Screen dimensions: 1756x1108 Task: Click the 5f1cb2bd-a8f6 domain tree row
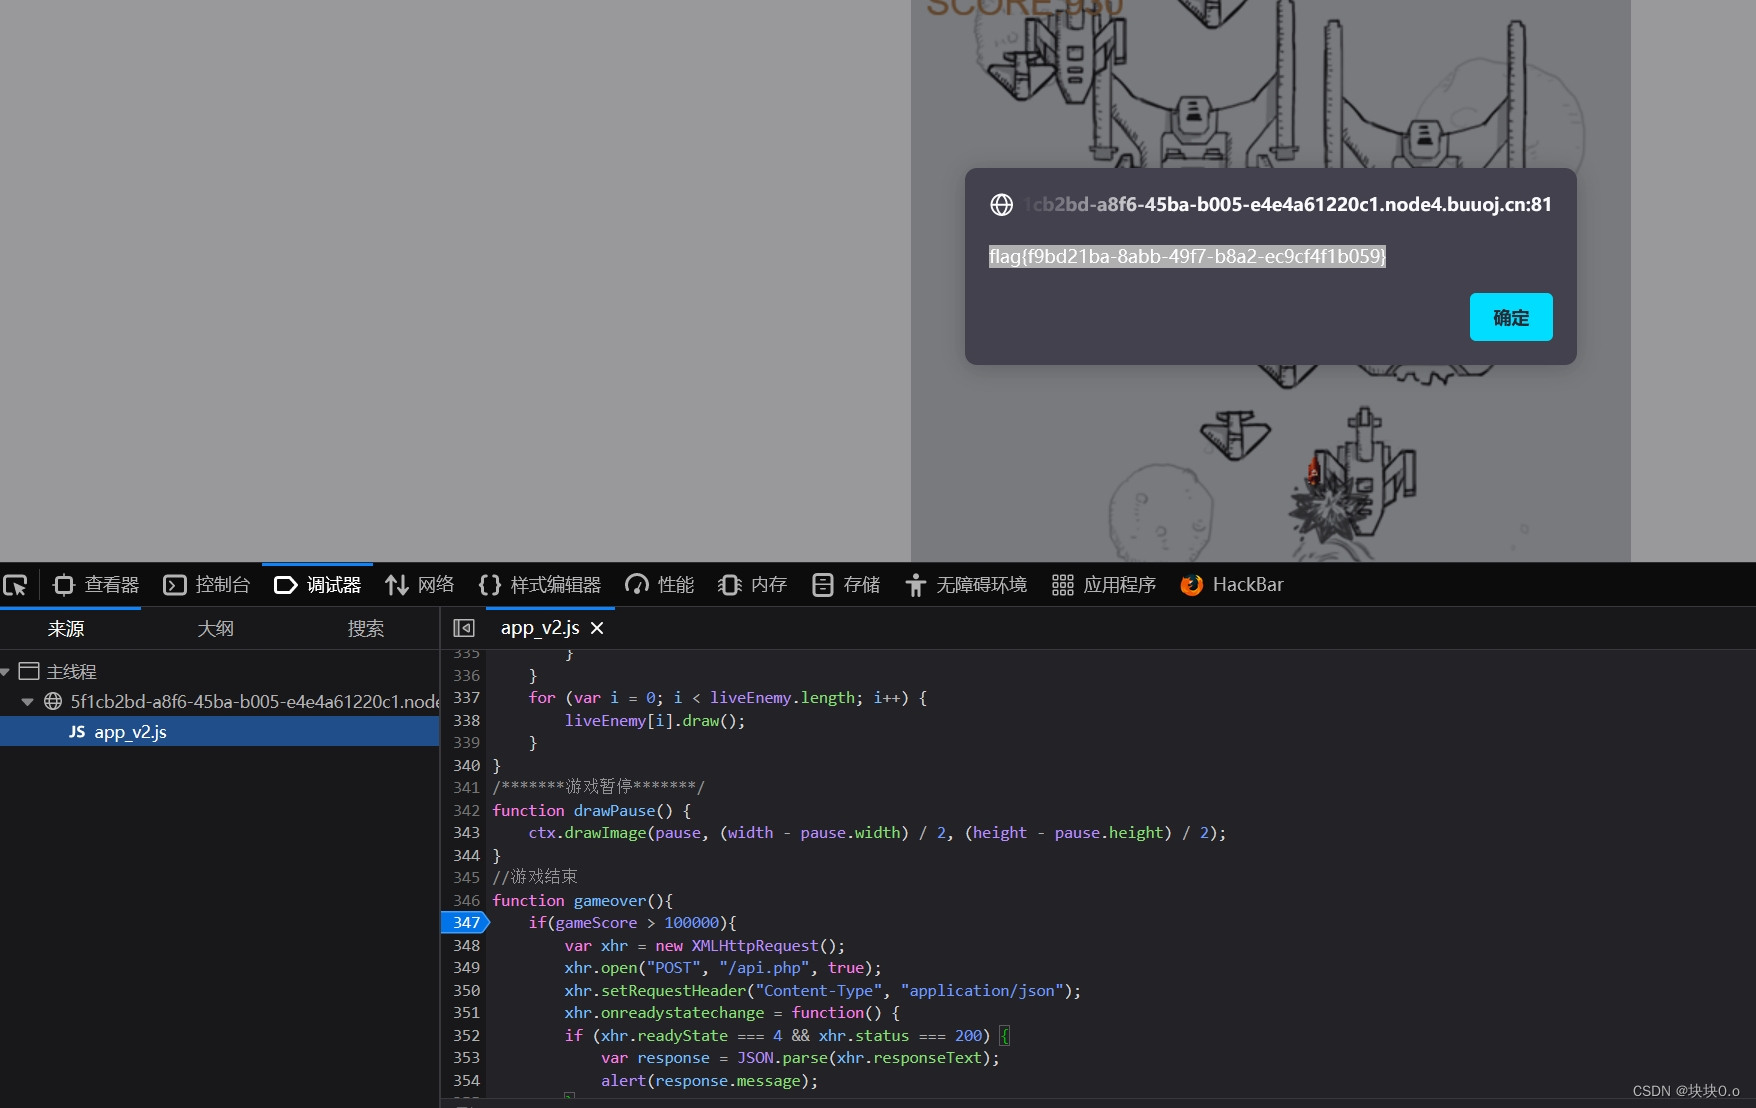coord(219,702)
